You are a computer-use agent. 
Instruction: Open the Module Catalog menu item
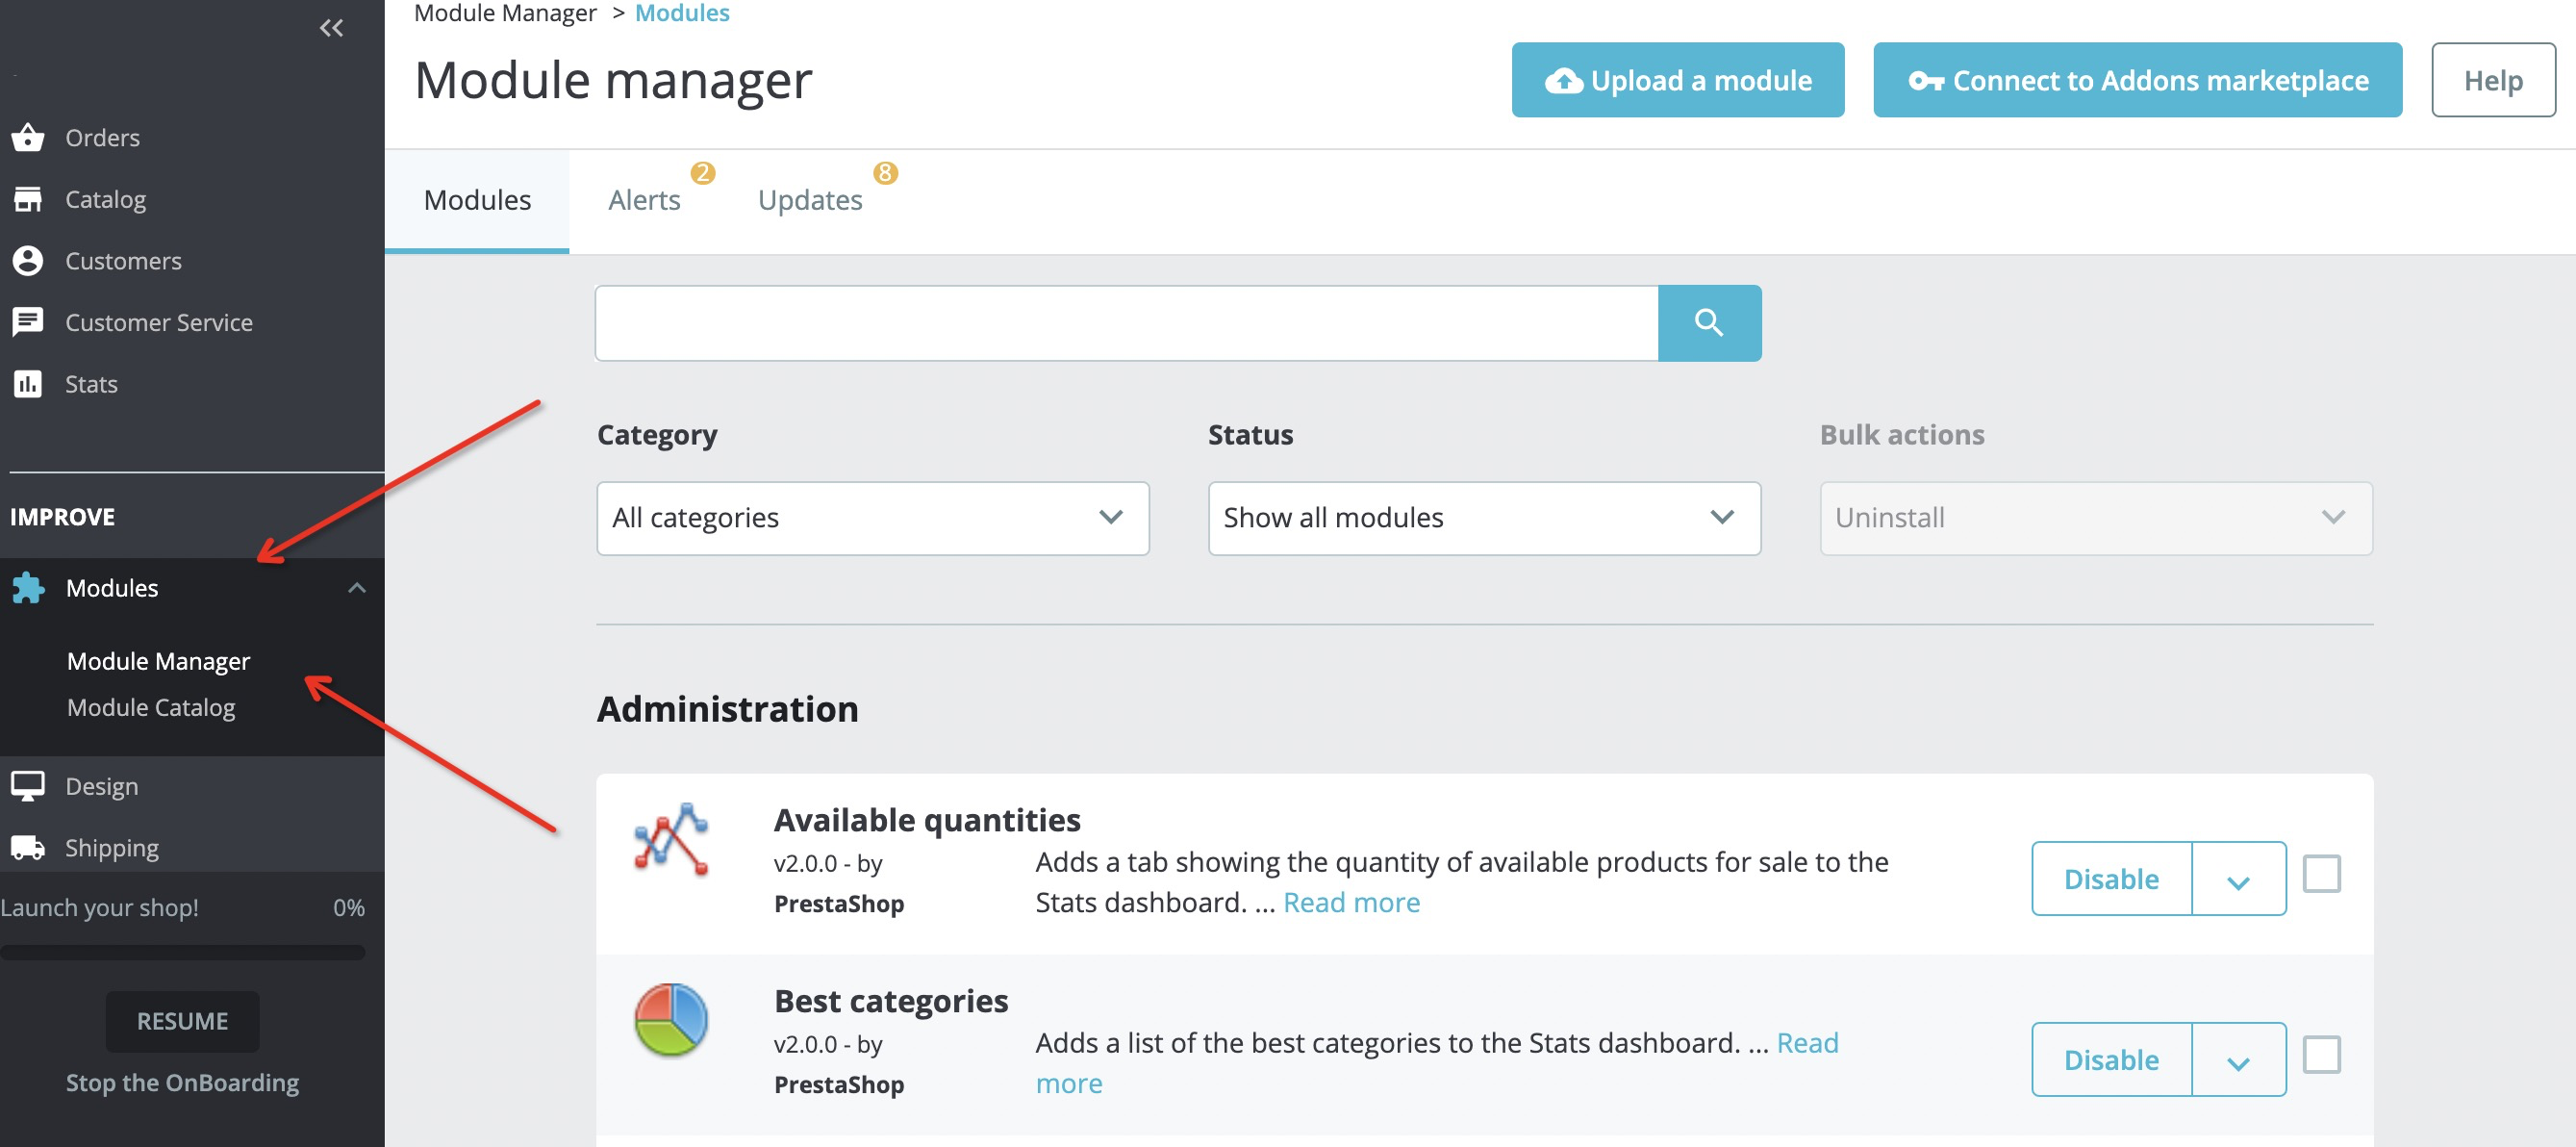[149, 706]
